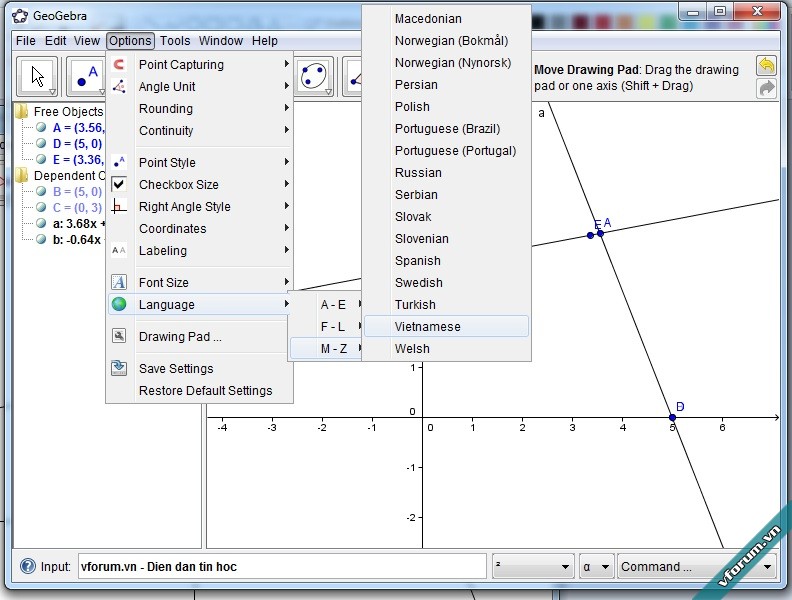Toggle visibility of line a
Screen dimensions: 792x600
click(x=41, y=223)
